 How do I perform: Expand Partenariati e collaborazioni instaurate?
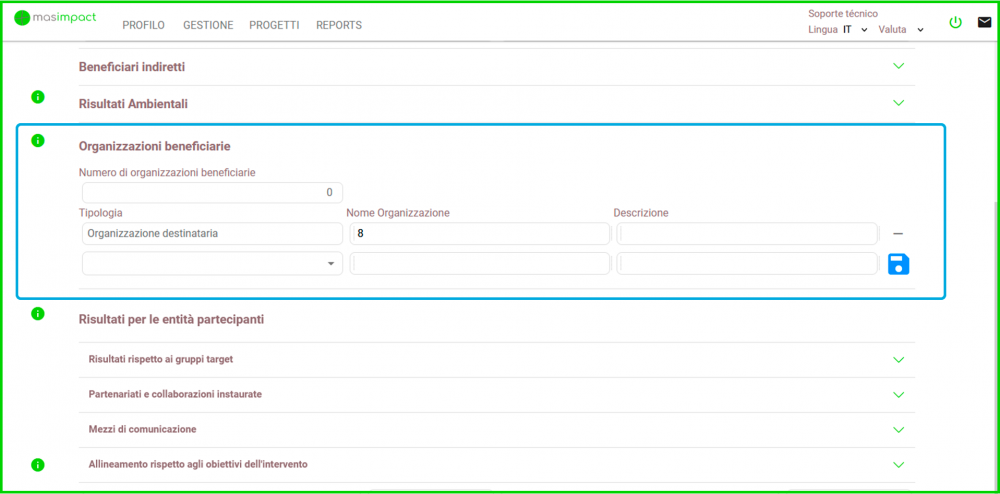click(x=898, y=395)
